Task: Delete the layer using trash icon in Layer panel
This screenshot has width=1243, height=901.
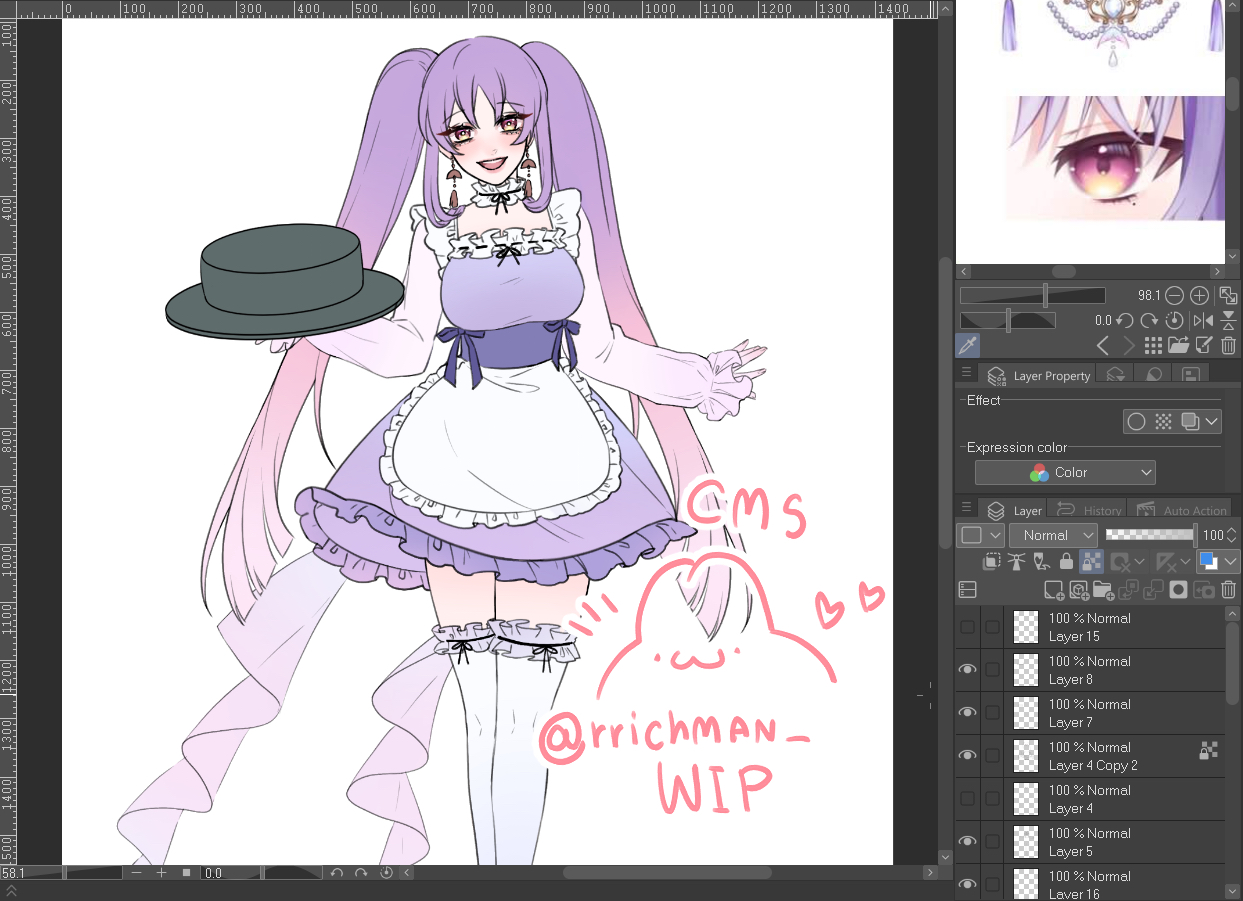Action: (1229, 590)
